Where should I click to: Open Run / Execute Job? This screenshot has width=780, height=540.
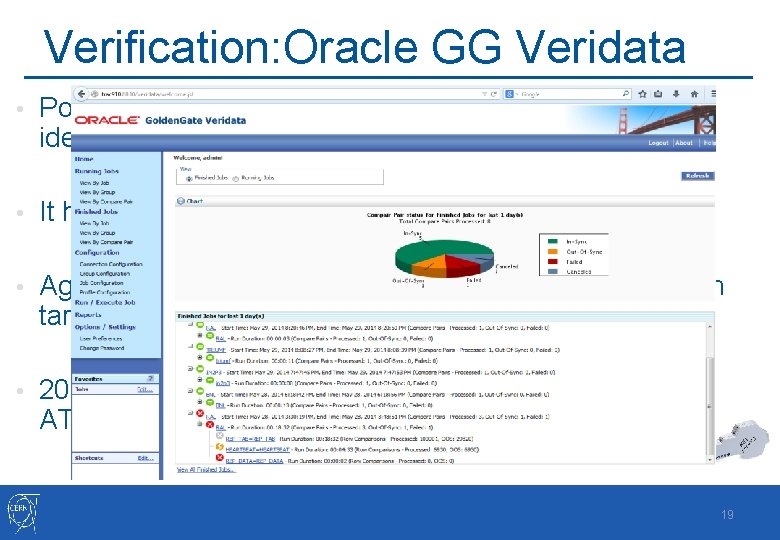tap(105, 302)
